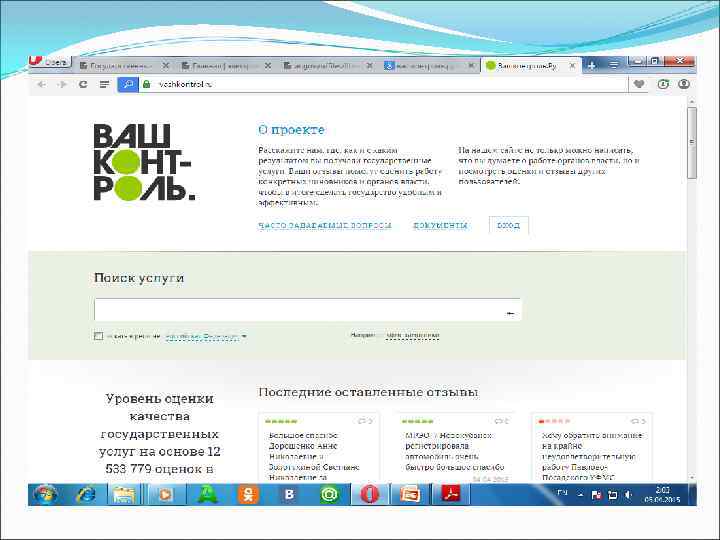Open the Документы link
This screenshot has width=720, height=540.
pyautogui.click(x=440, y=225)
